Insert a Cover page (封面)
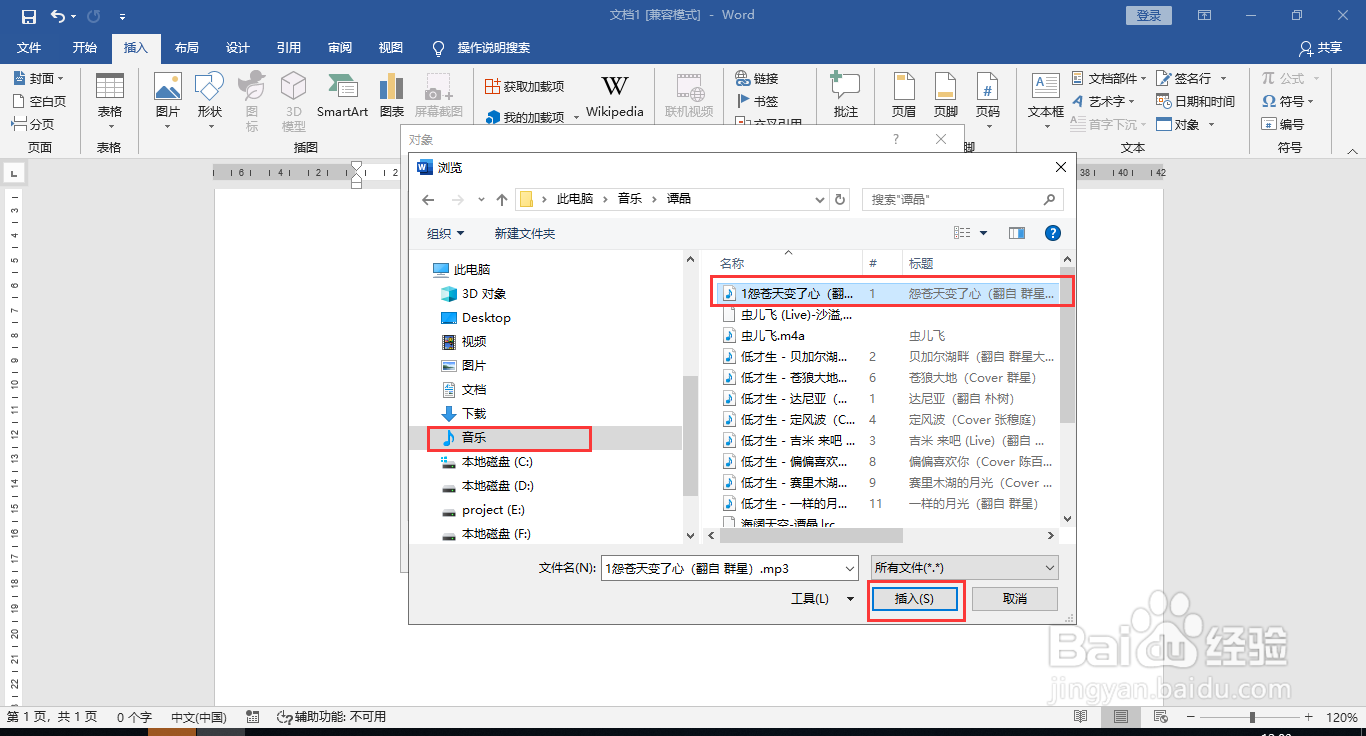Image resolution: width=1366 pixels, height=736 pixels. tap(37, 78)
